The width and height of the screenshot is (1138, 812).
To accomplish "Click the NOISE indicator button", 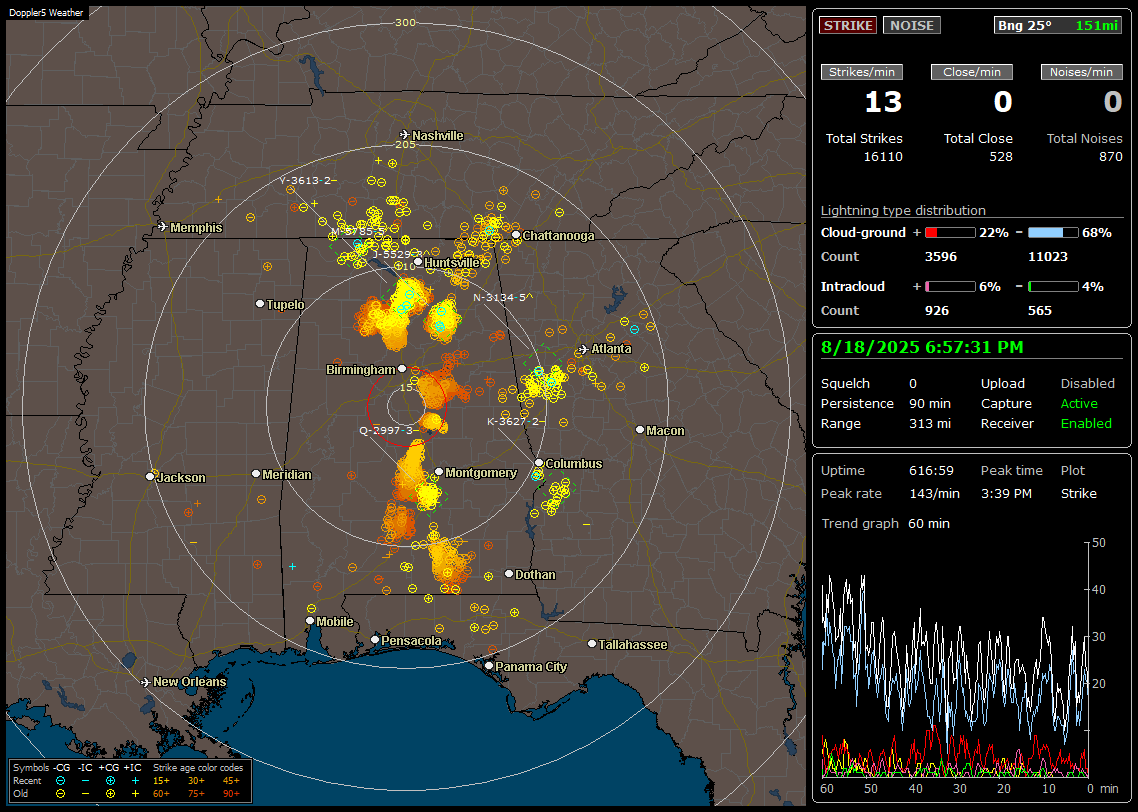I will (x=912, y=25).
